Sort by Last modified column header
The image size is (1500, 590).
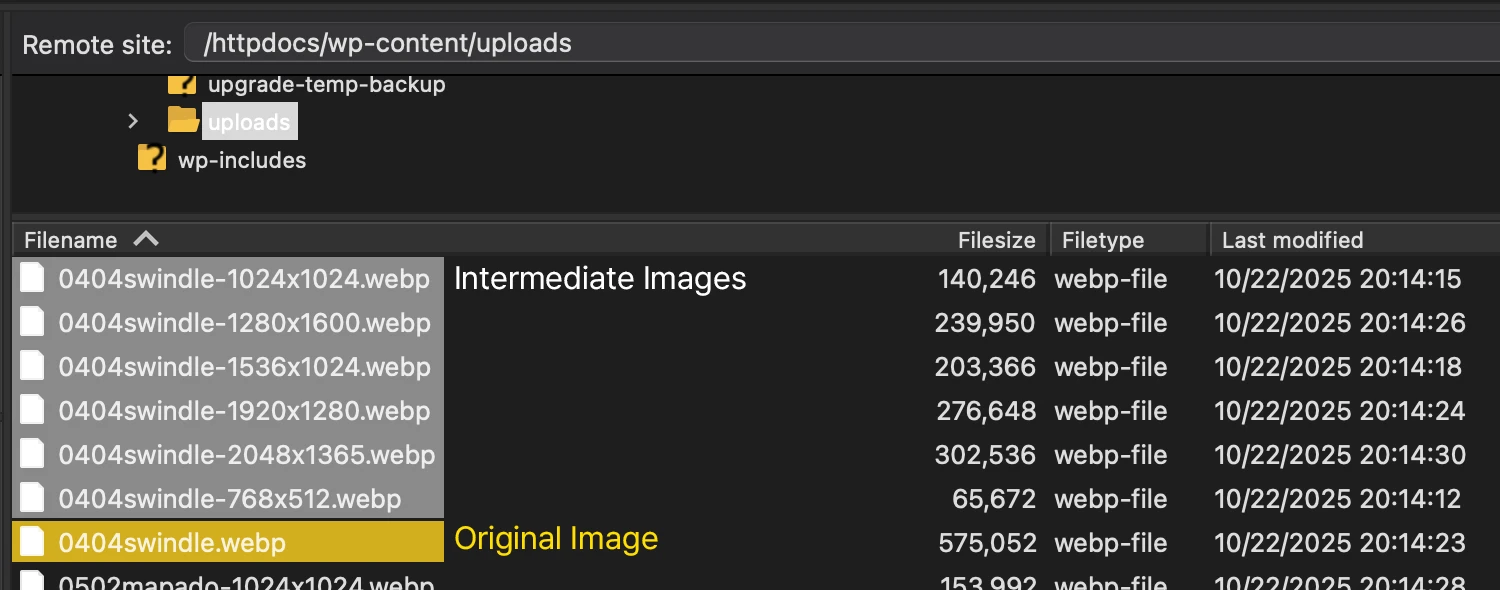click(1292, 240)
